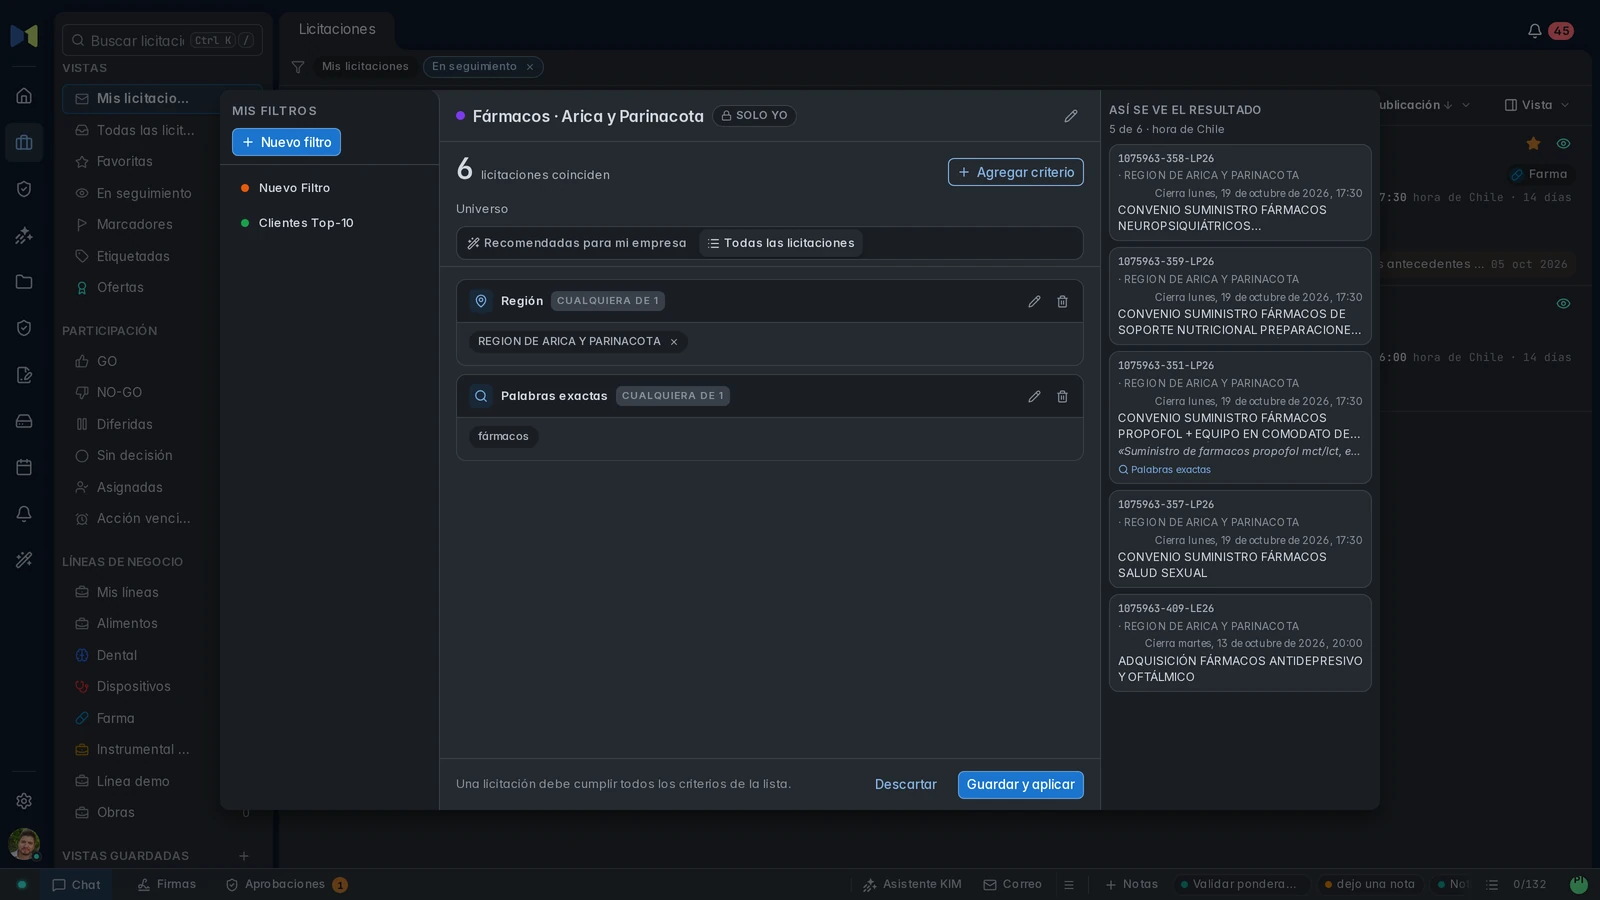
Task: Click the user avatar in the left rail
Action: (x=24, y=844)
